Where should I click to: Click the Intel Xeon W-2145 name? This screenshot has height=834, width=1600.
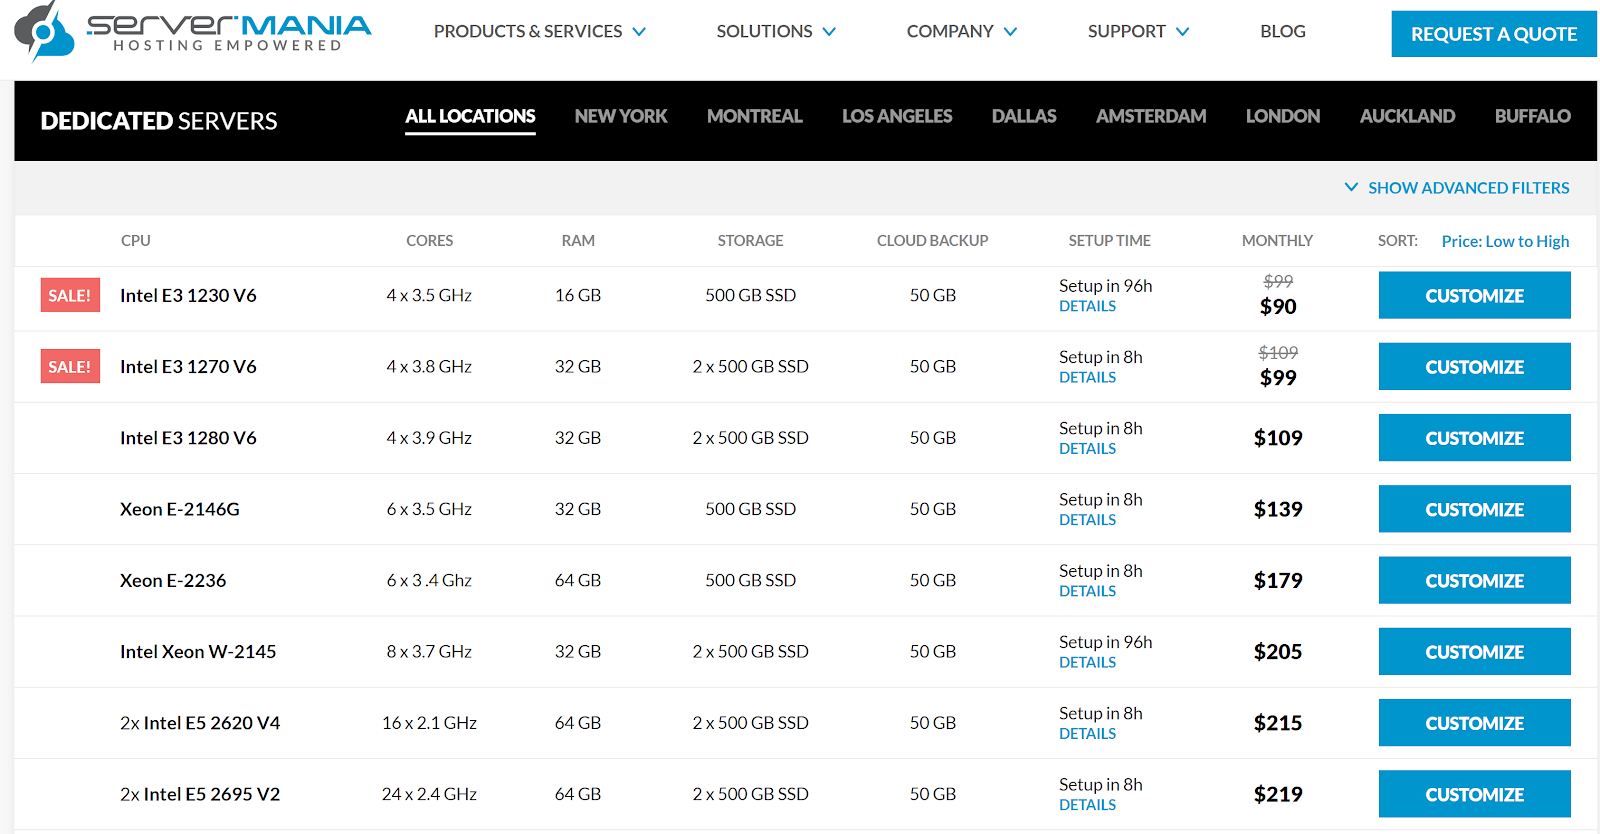click(198, 652)
